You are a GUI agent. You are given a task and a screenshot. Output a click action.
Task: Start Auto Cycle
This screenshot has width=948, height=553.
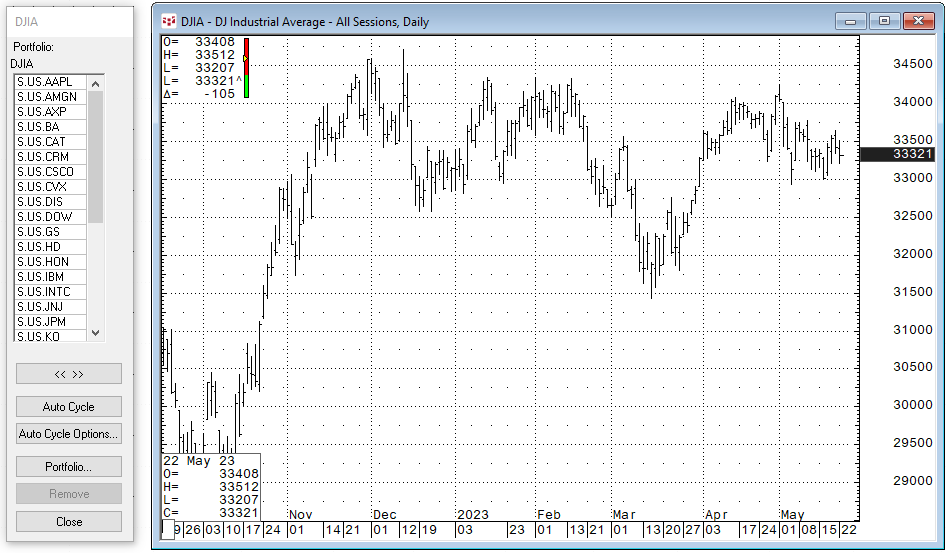69,407
